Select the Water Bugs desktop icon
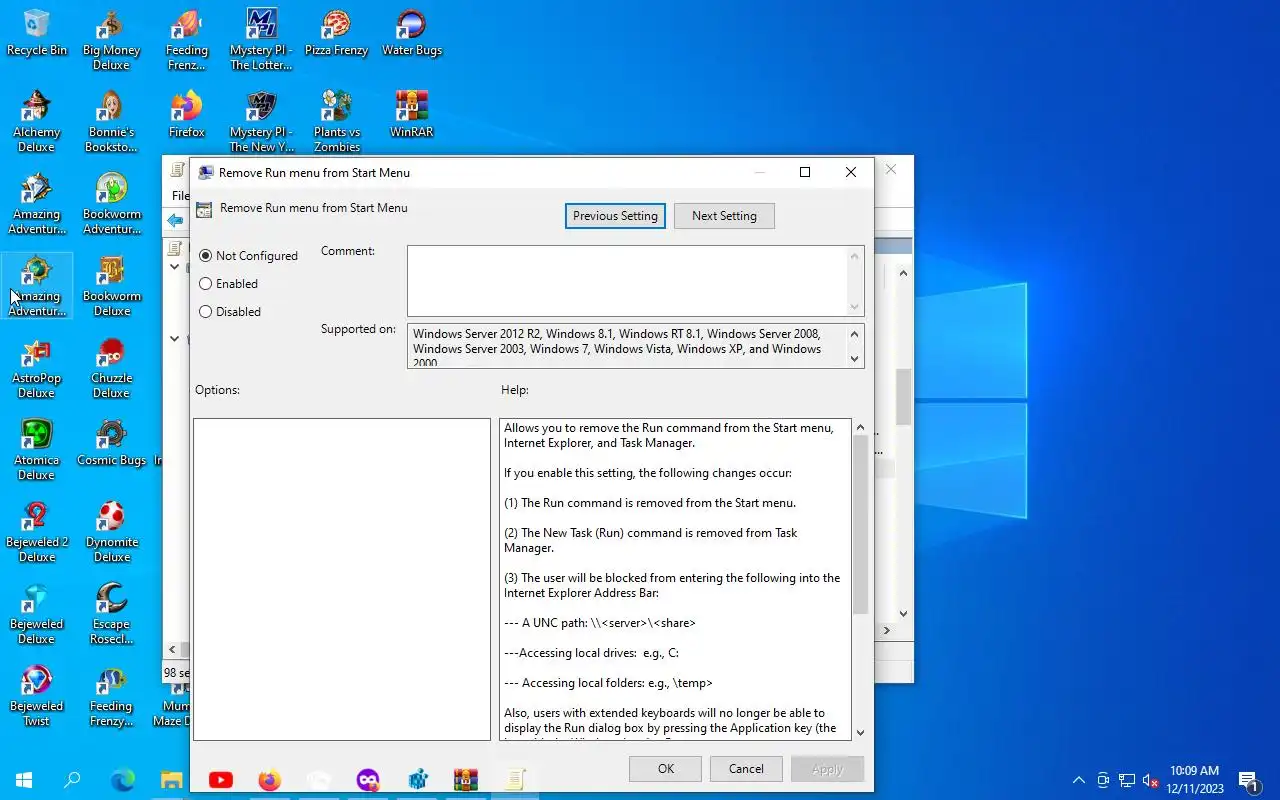 coord(411,33)
